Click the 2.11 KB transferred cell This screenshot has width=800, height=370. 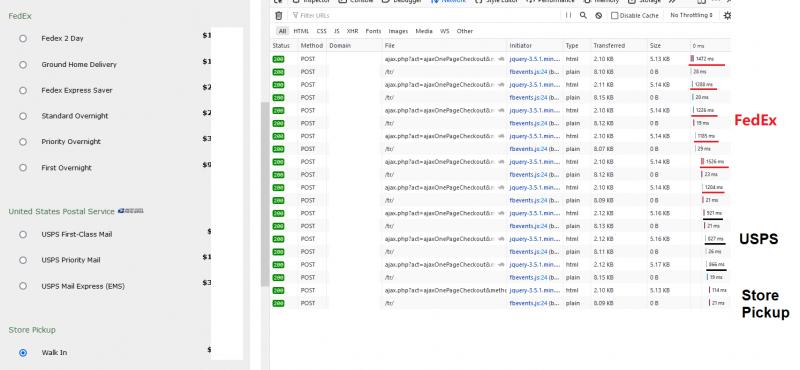pyautogui.click(x=619, y=85)
